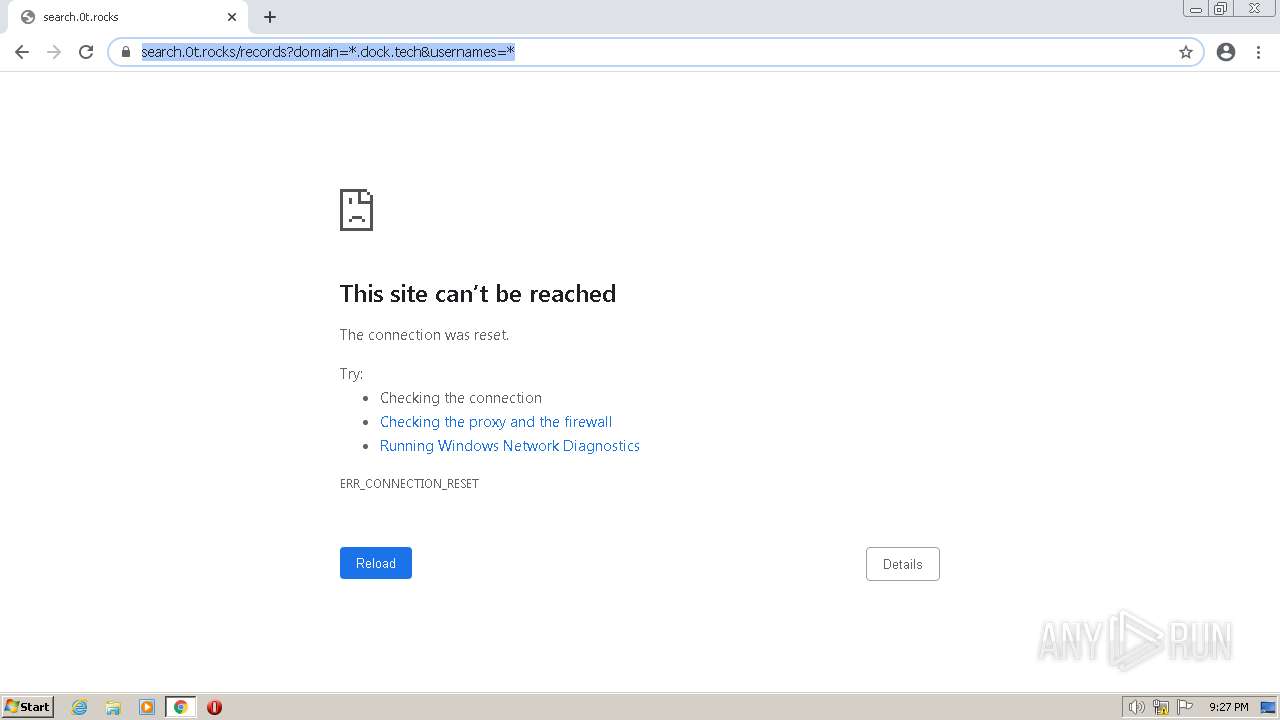This screenshot has height=720, width=1280.
Task: Show error Details
Action: (902, 564)
